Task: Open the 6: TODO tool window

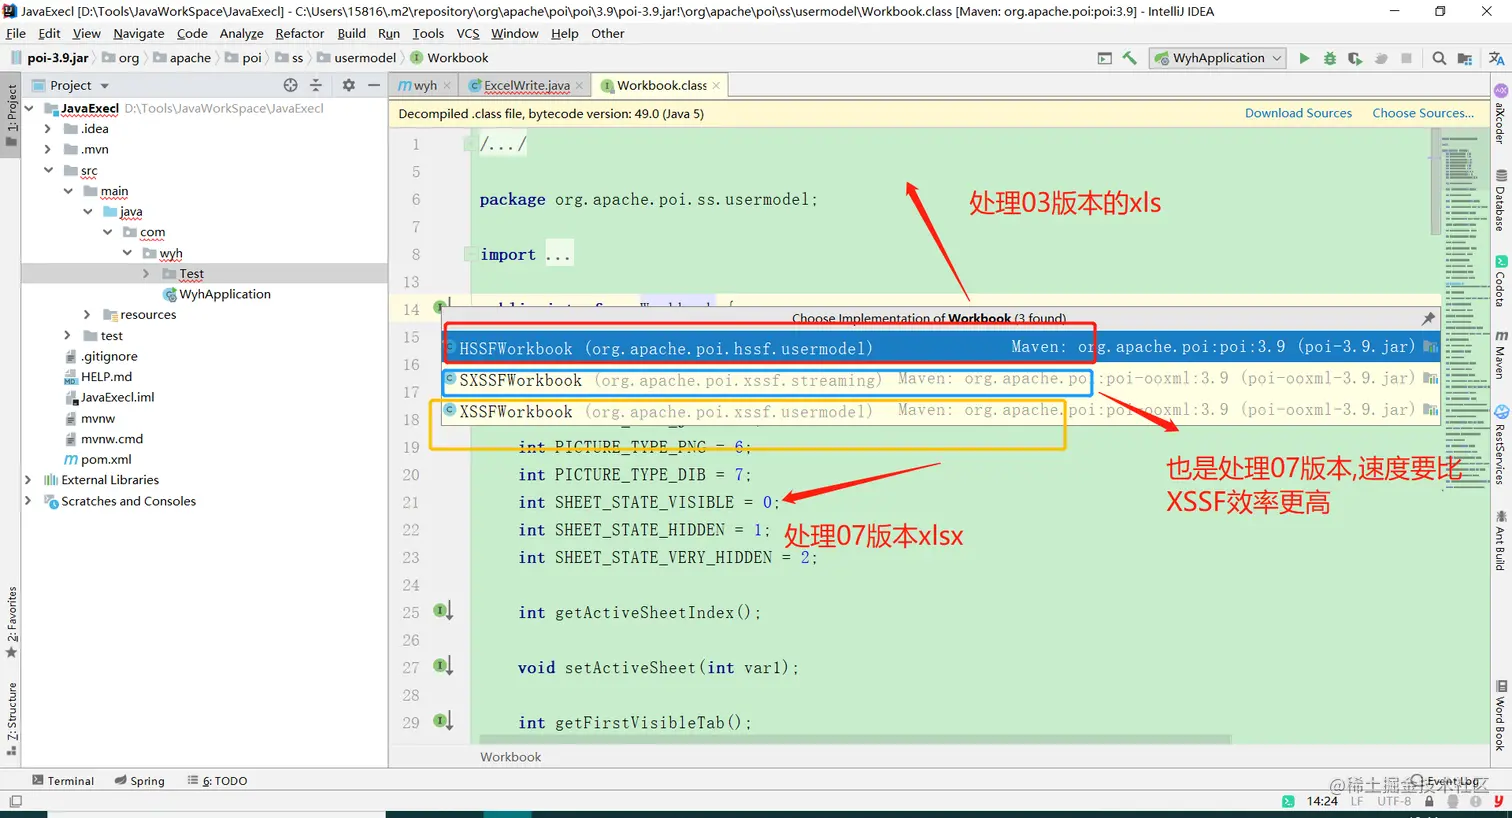Action: [217, 781]
